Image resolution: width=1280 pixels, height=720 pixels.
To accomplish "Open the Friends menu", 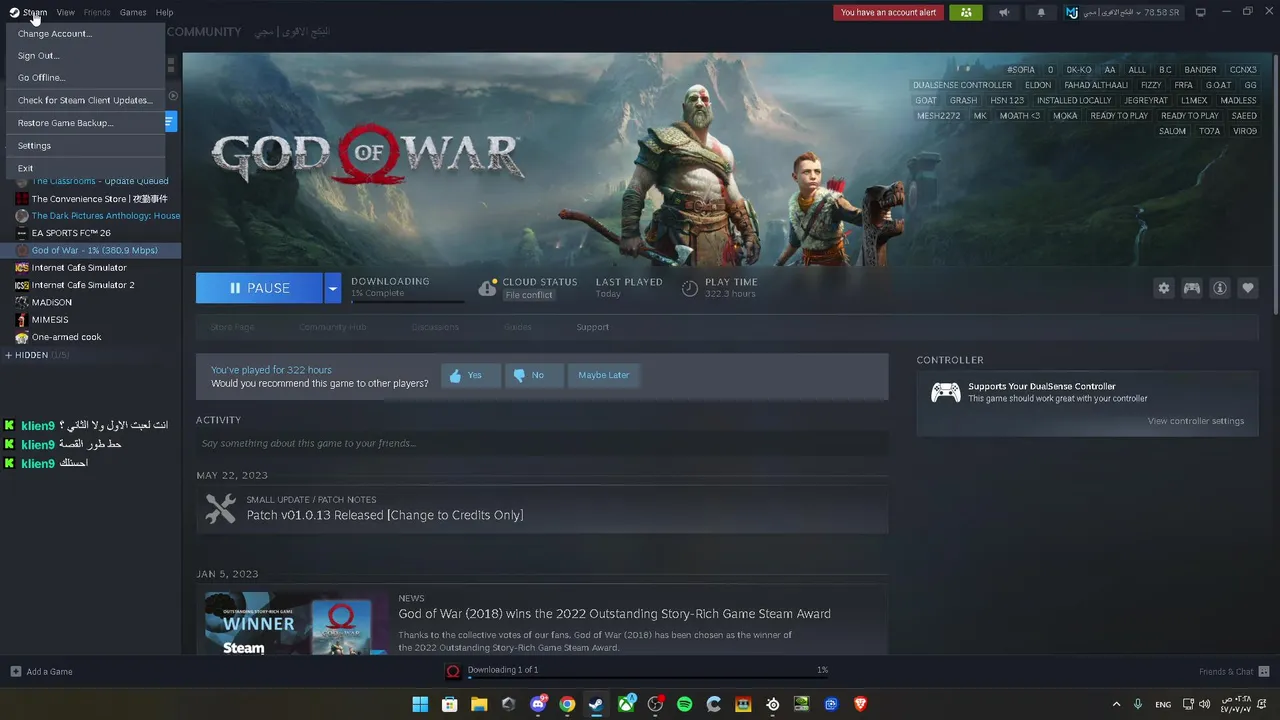I will click(x=97, y=12).
